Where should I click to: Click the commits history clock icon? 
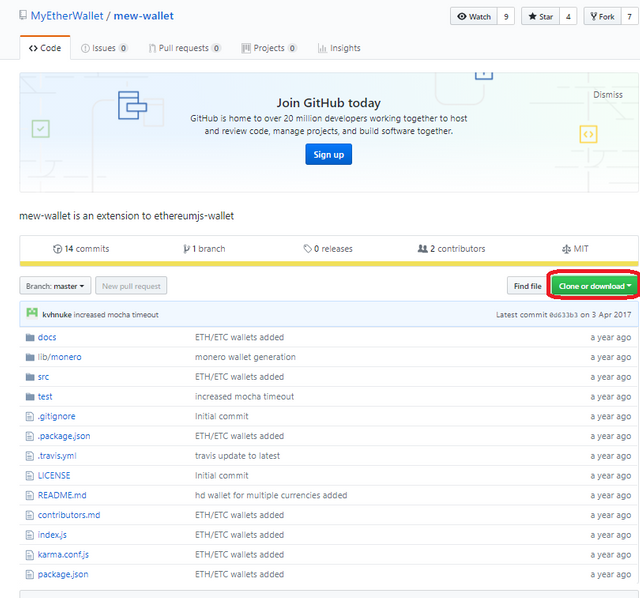[57, 249]
